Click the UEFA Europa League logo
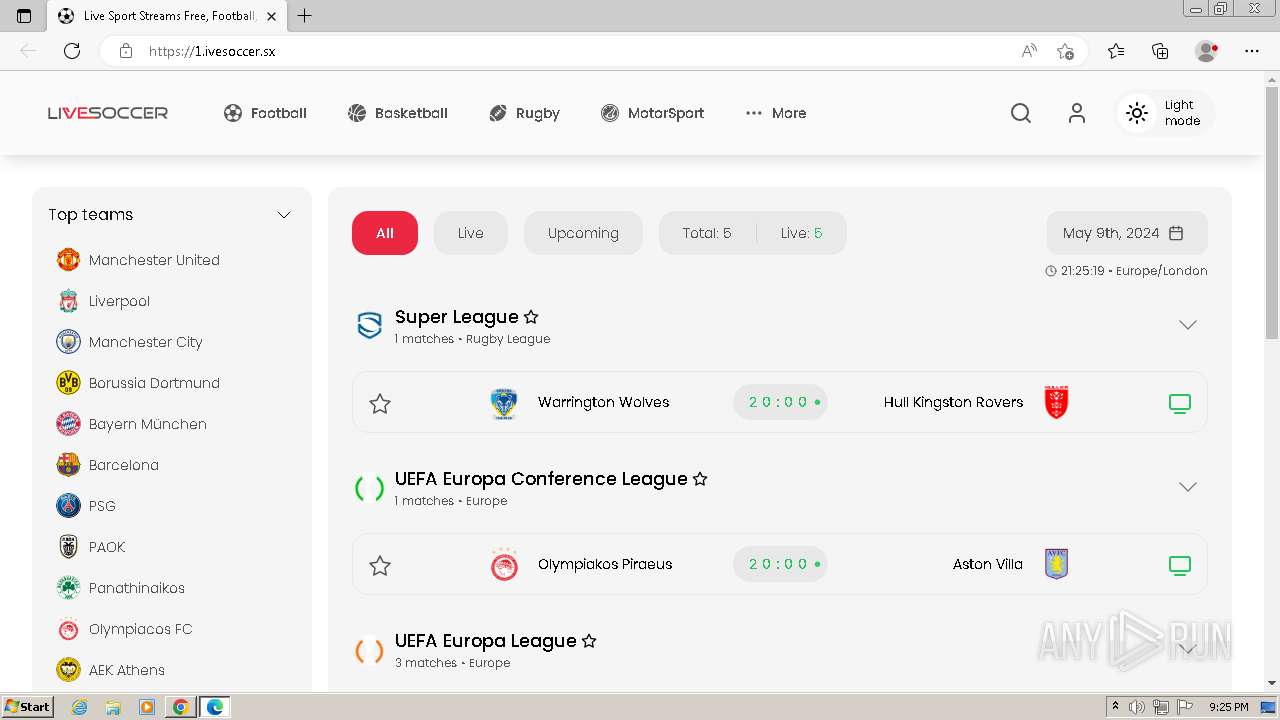Image resolution: width=1280 pixels, height=720 pixels. 370,650
